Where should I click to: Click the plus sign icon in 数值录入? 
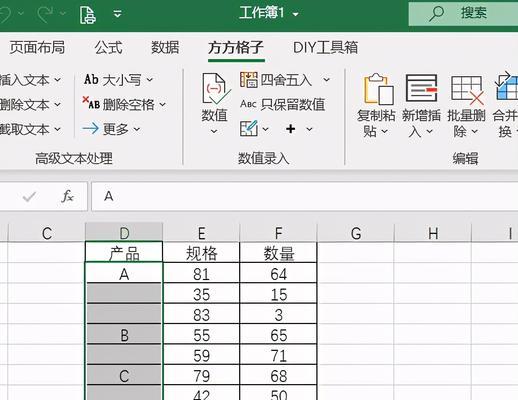(x=291, y=129)
